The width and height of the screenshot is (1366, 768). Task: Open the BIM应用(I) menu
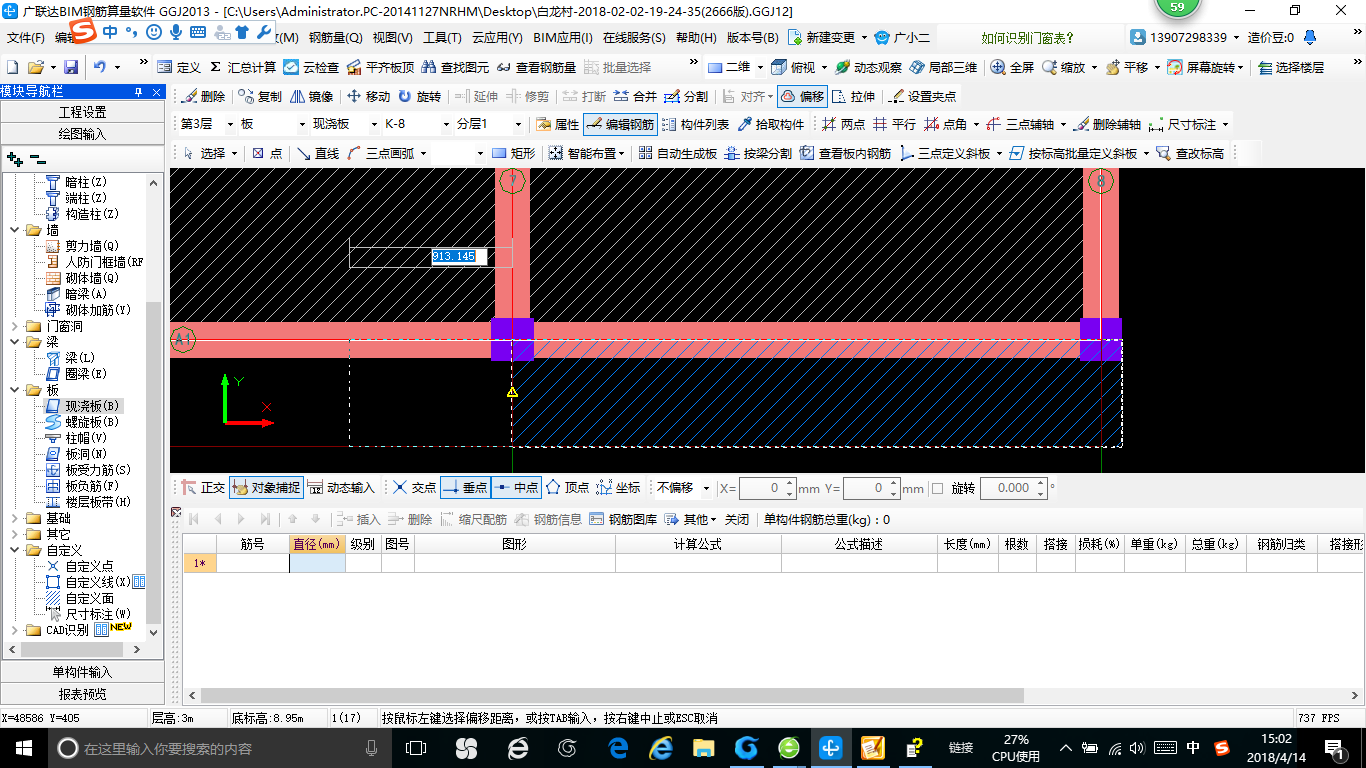click(x=564, y=38)
